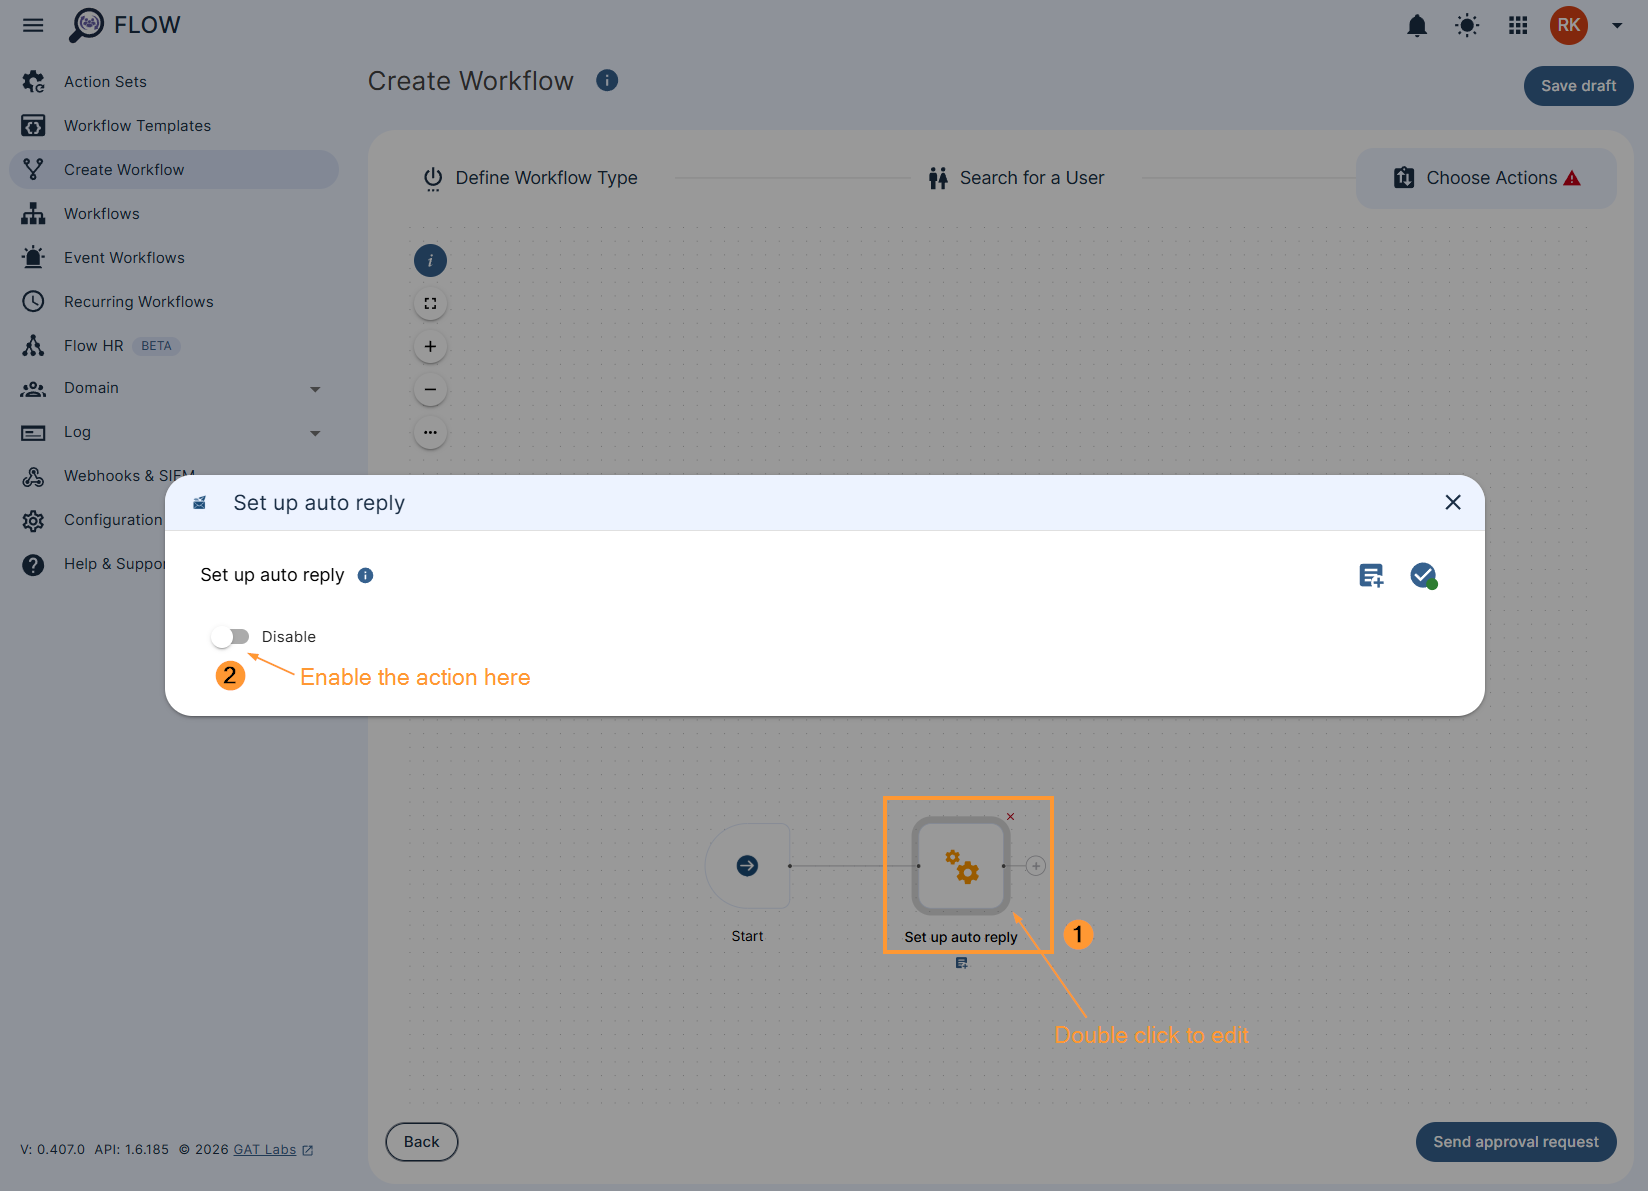Enable the Disable toggle for auto reply
Screen dimensions: 1648x1191
229,636
